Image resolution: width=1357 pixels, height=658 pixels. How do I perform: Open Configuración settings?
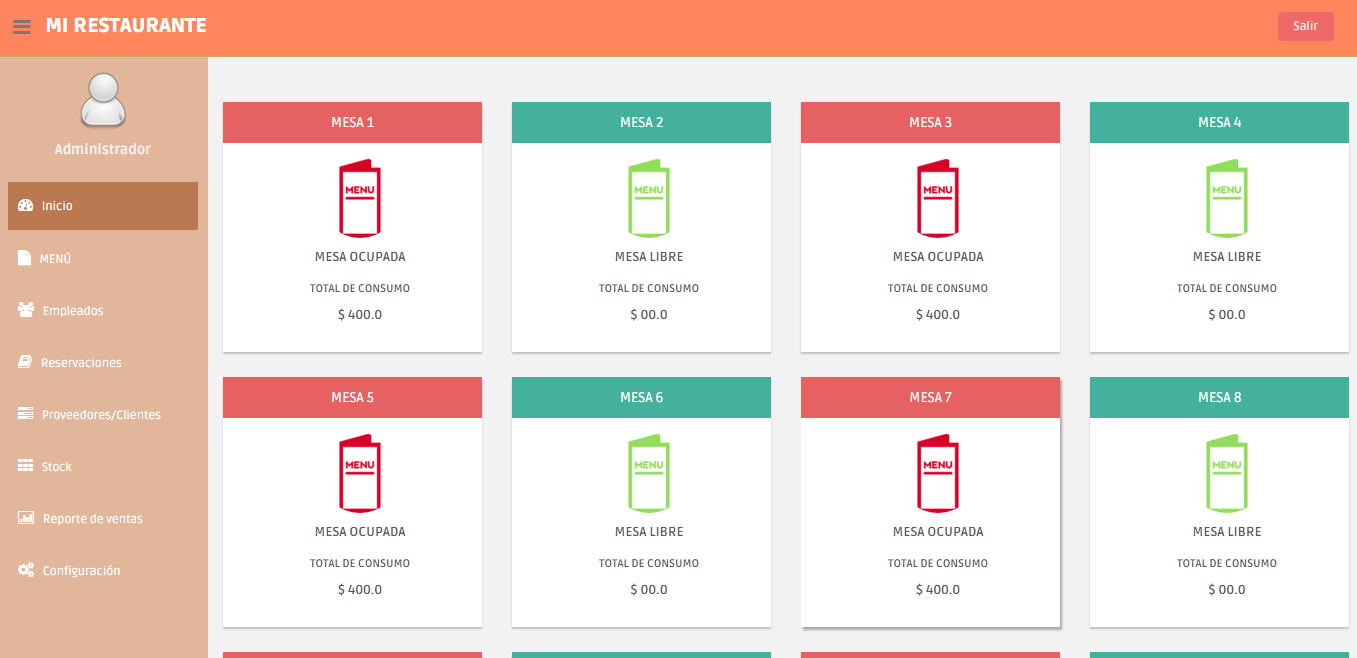click(x=80, y=571)
